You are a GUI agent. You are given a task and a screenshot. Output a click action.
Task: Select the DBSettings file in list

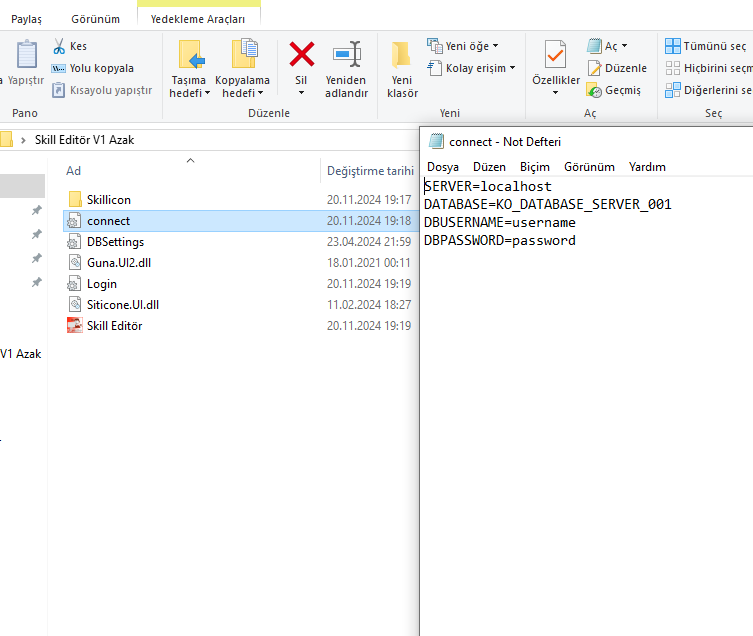[x=115, y=242]
